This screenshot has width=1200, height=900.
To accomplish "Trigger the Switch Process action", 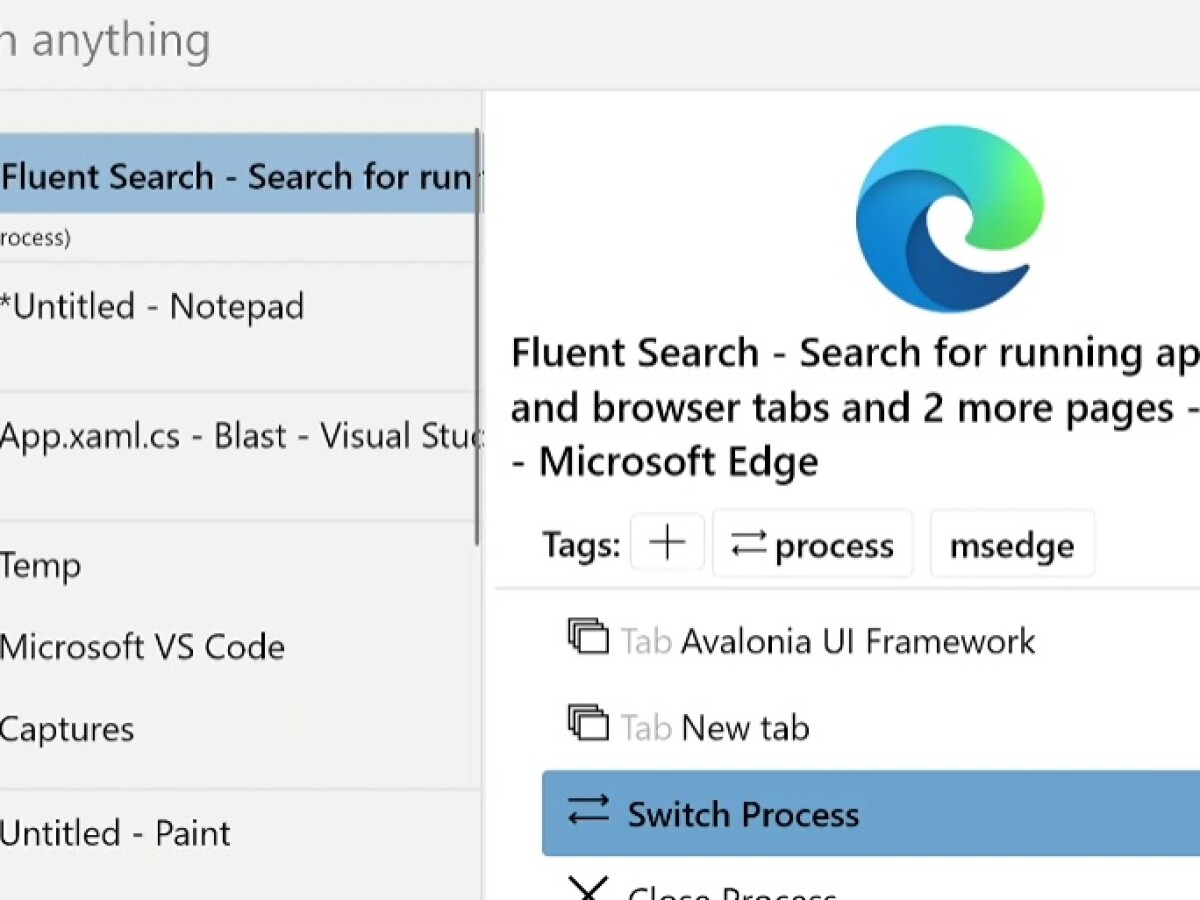I will pyautogui.click(x=743, y=814).
